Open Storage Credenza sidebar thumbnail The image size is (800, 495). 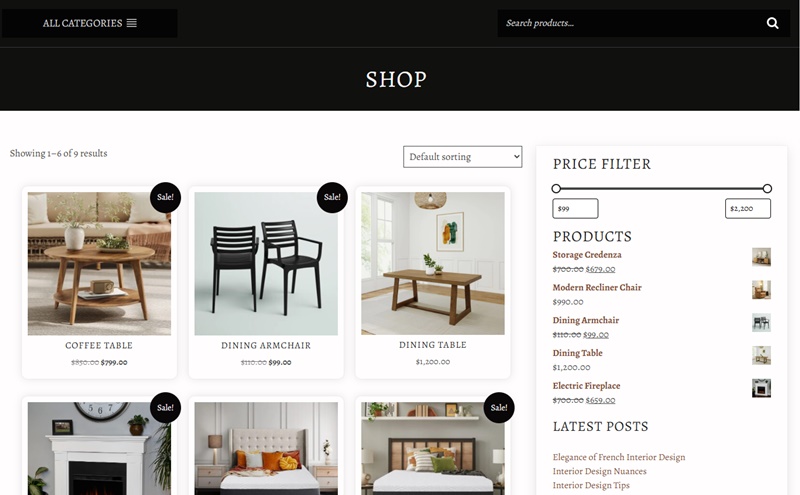pyautogui.click(x=761, y=257)
